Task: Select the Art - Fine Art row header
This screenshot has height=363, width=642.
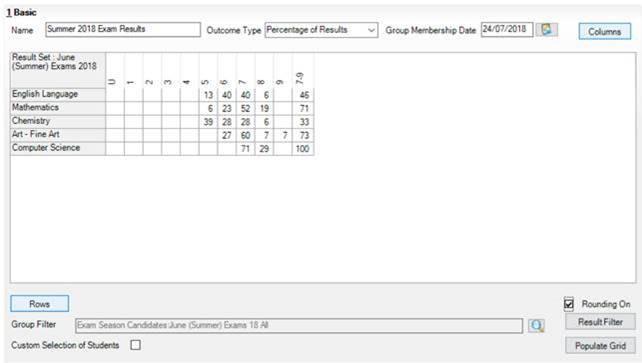Action: 58,135
